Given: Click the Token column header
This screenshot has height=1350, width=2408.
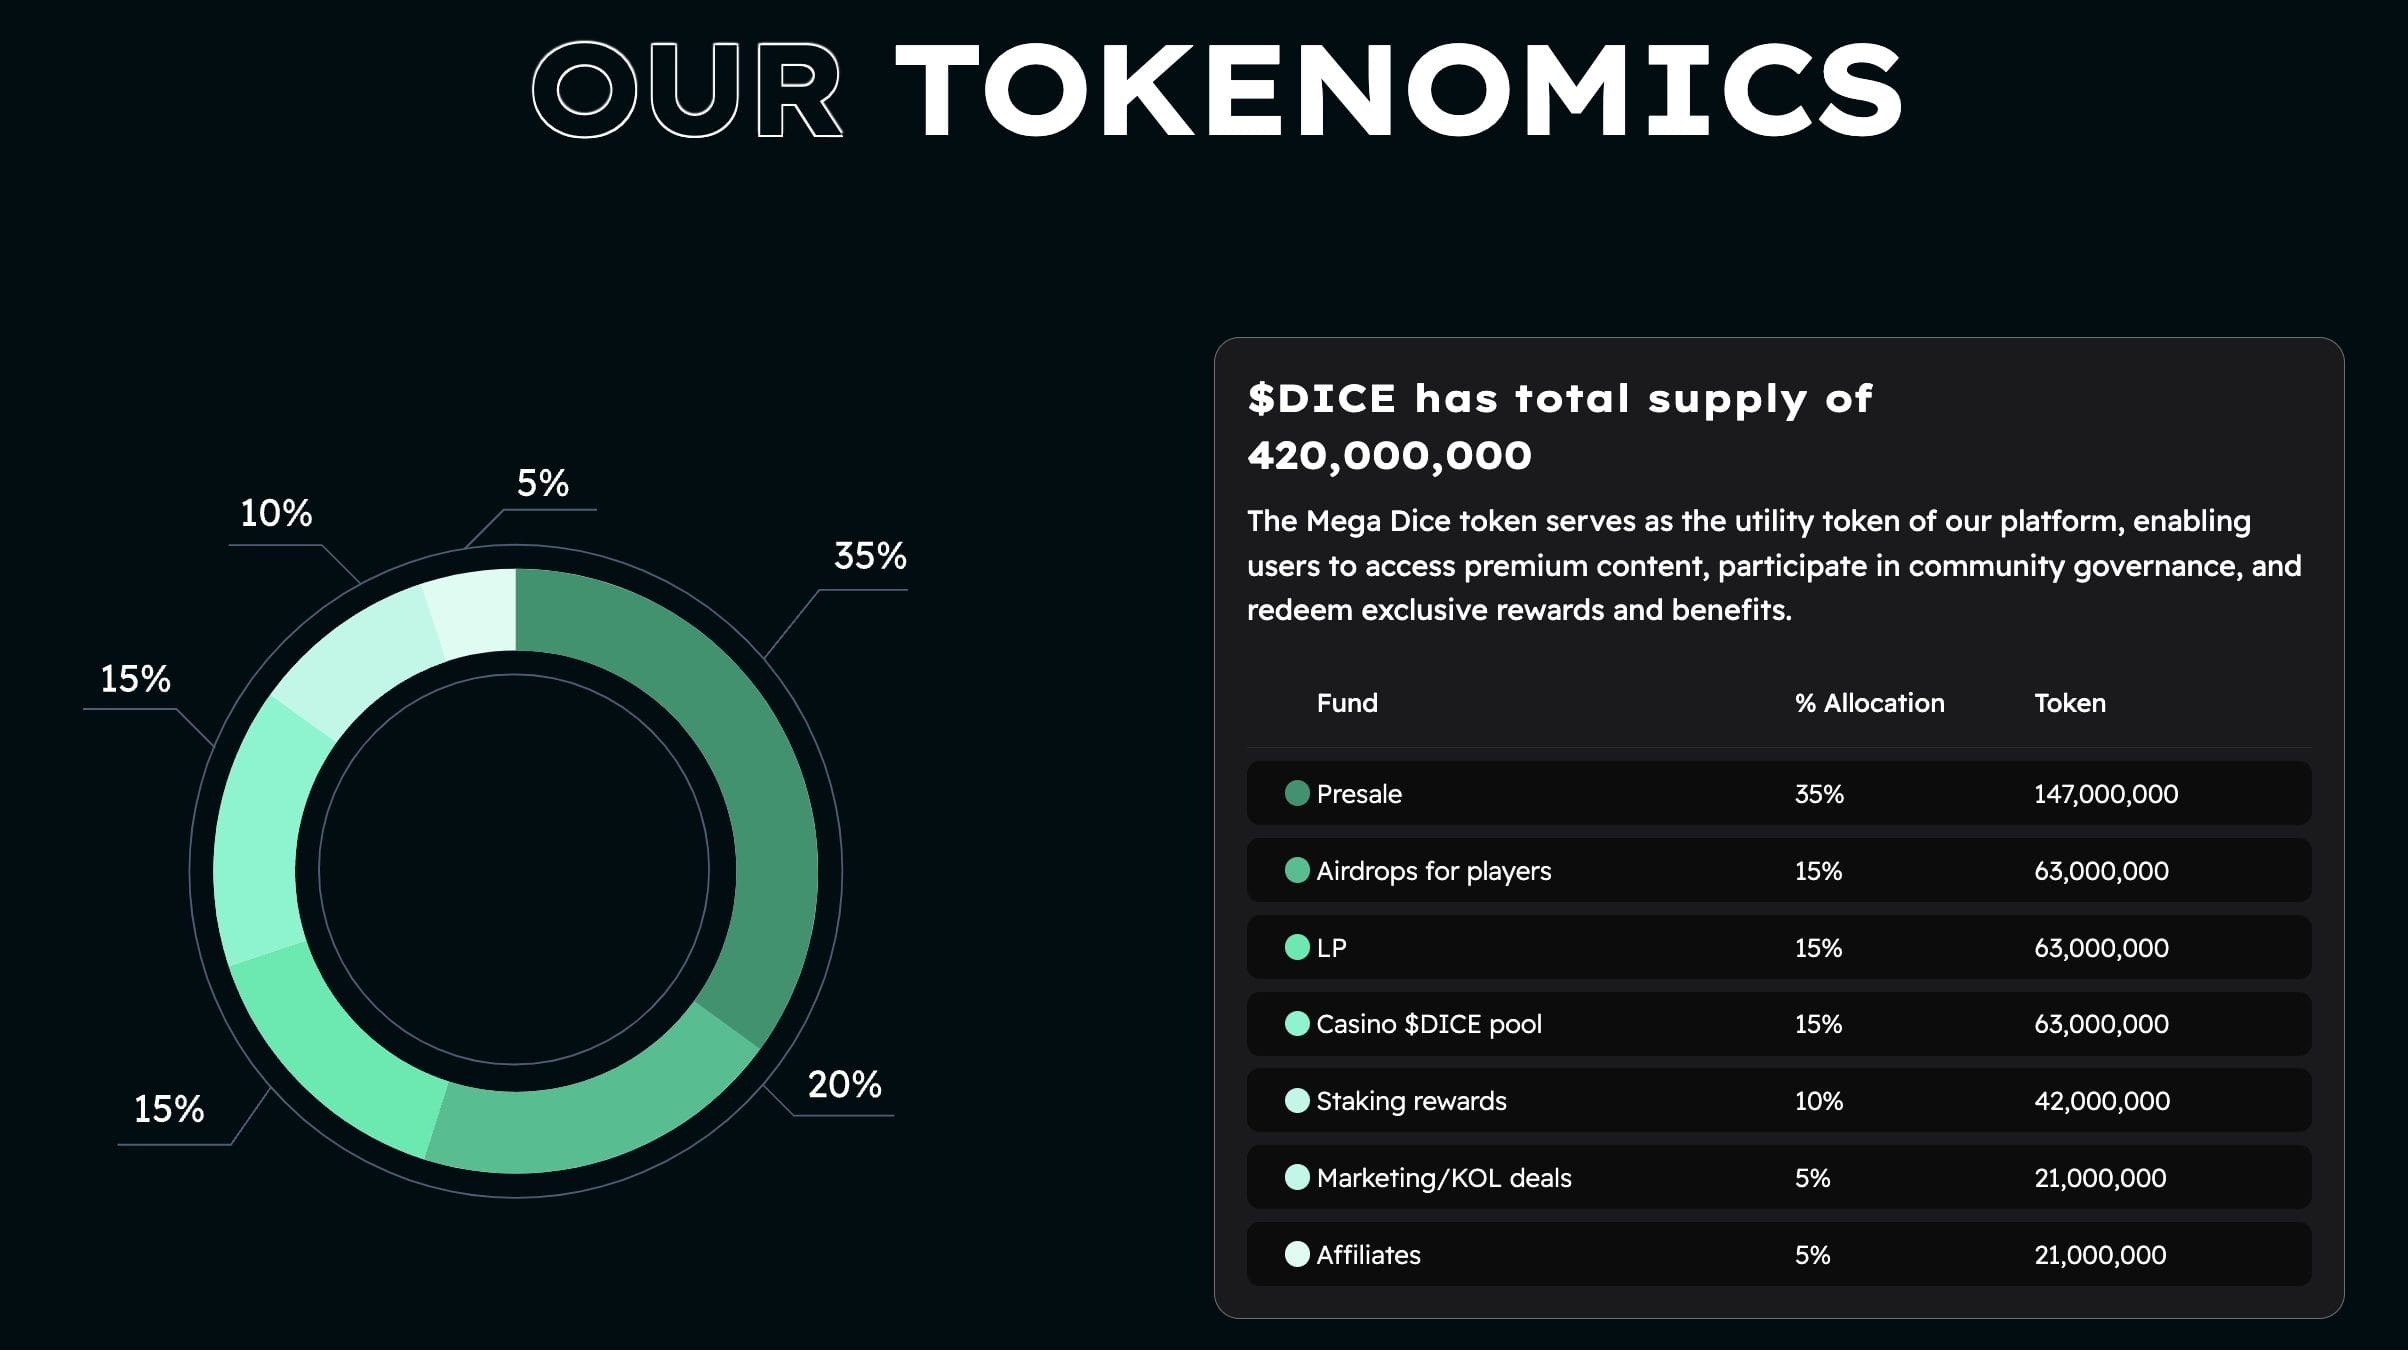Looking at the screenshot, I should 2069,703.
